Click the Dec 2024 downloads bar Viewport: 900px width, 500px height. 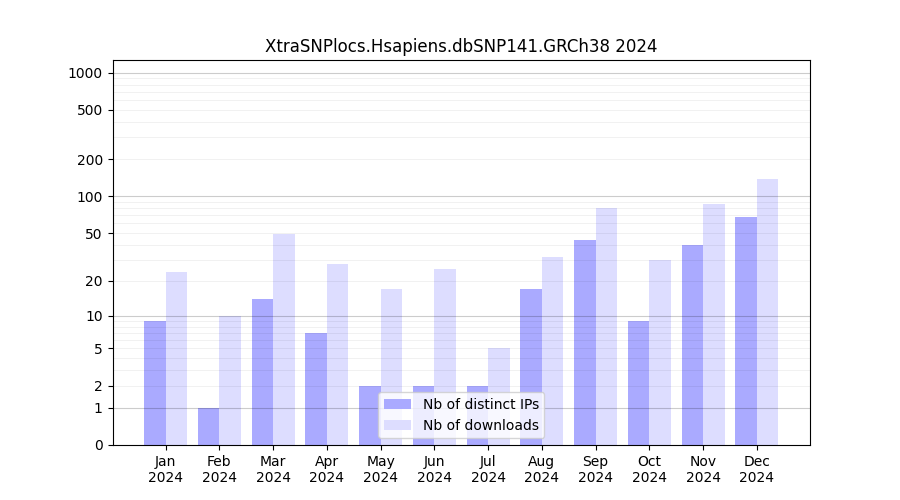tap(767, 312)
